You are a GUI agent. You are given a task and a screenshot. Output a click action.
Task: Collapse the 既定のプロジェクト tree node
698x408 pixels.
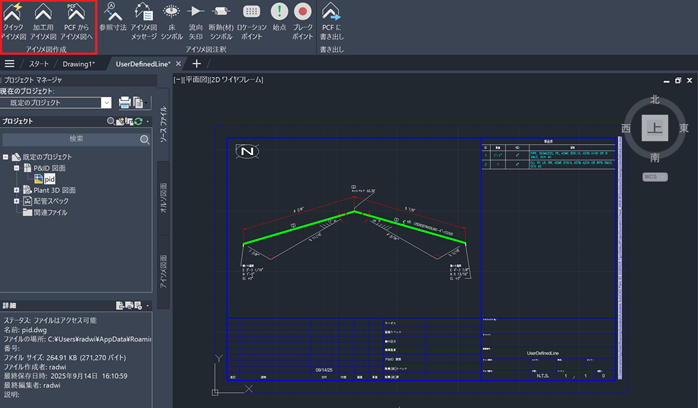pos(6,157)
